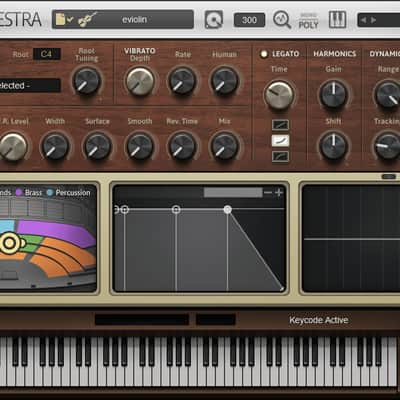Select the top legato curve shape

click(280, 125)
